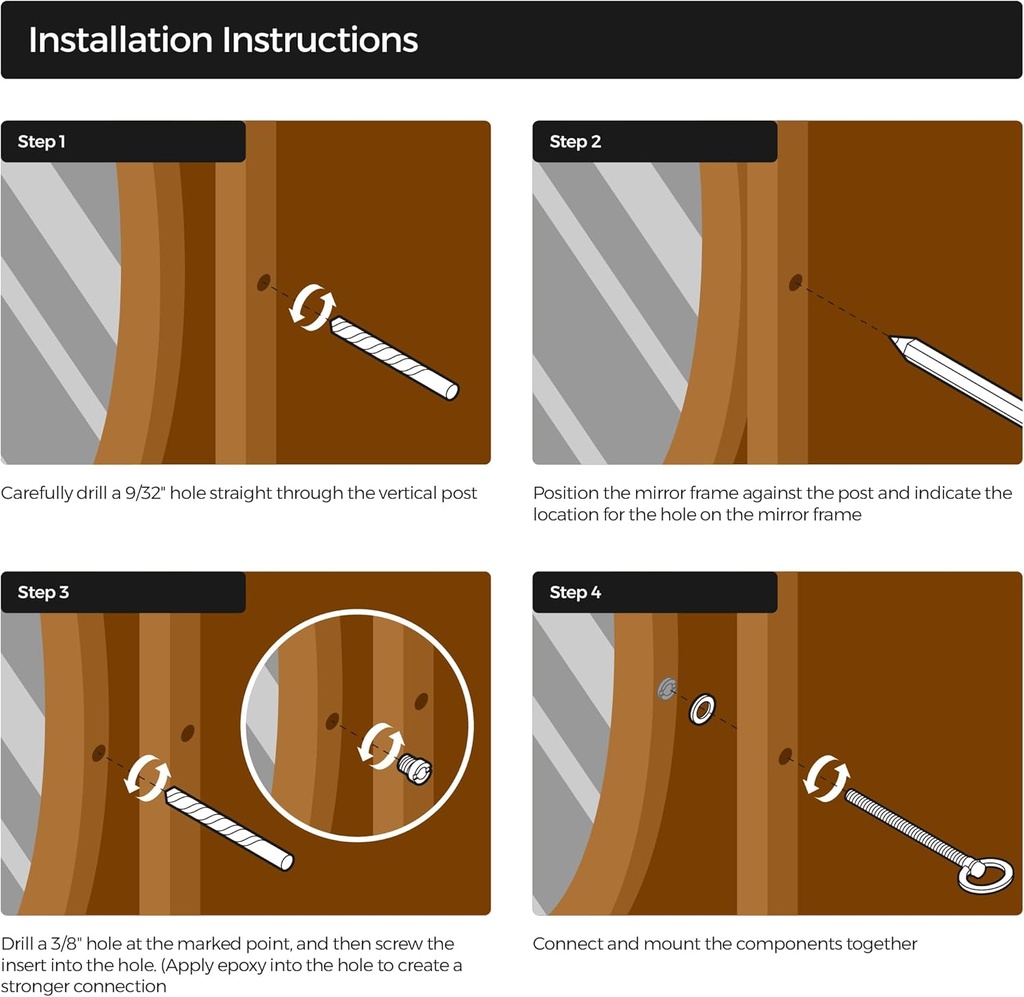Click the text about drilling a 9/32" hole
The image size is (1024, 997).
[x=239, y=493]
